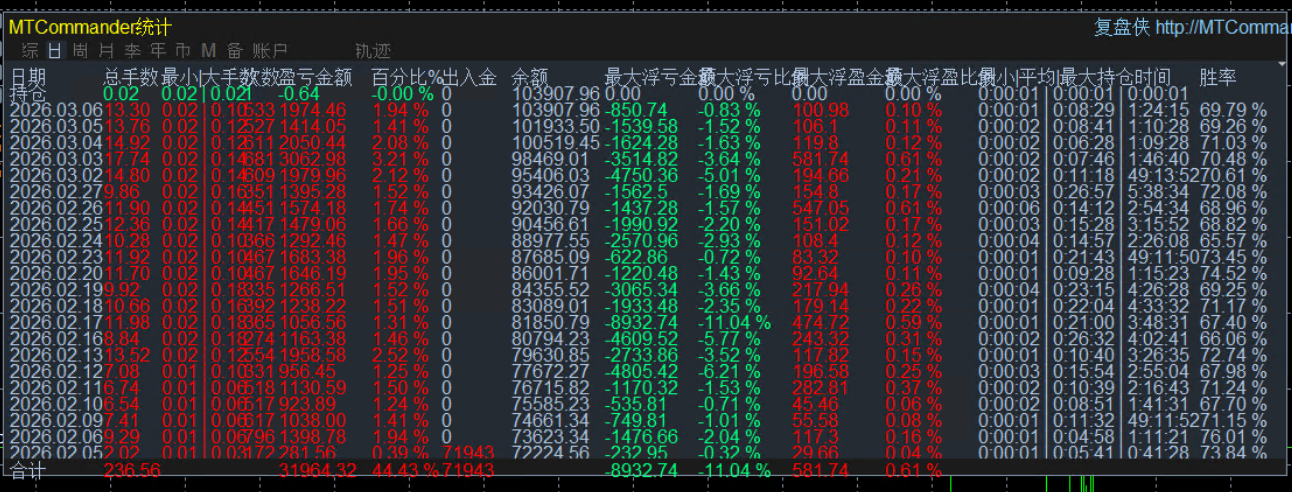Click the 日期 column header

pos(28,77)
